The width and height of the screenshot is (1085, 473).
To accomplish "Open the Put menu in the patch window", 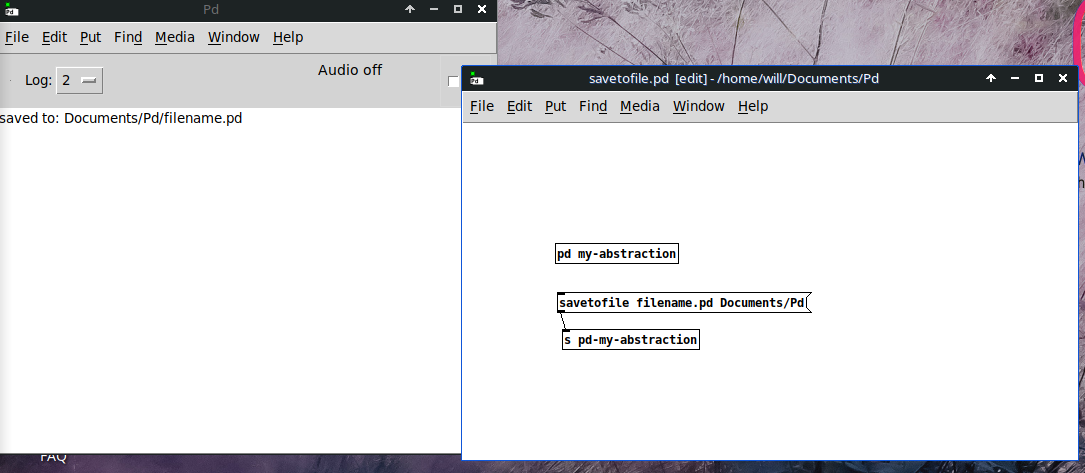I will pyautogui.click(x=555, y=106).
